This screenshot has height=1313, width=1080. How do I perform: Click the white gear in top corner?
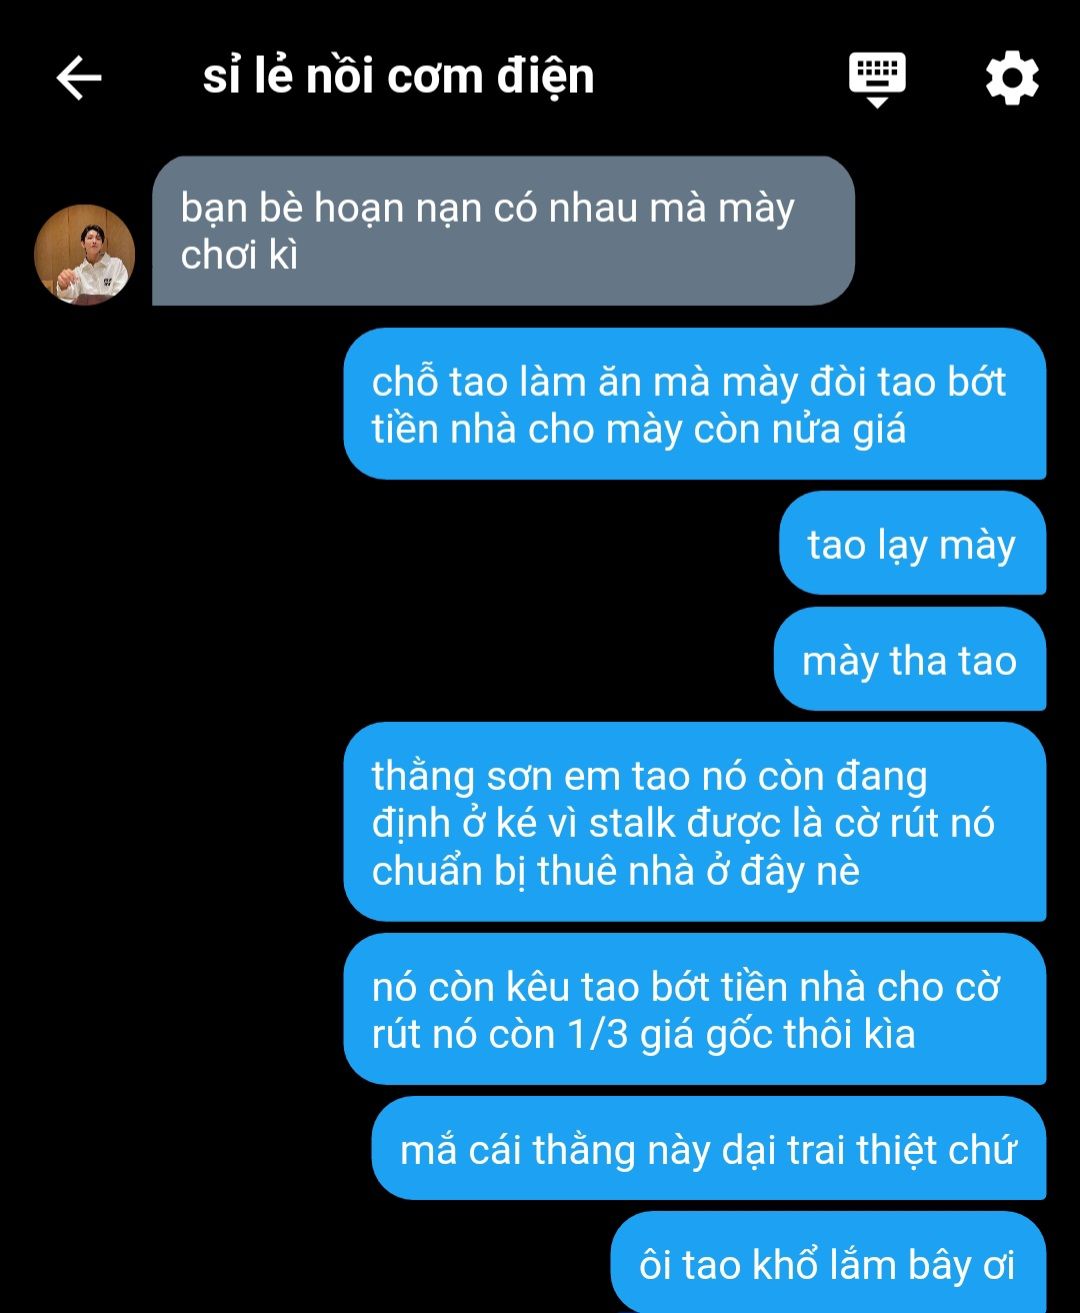1012,78
